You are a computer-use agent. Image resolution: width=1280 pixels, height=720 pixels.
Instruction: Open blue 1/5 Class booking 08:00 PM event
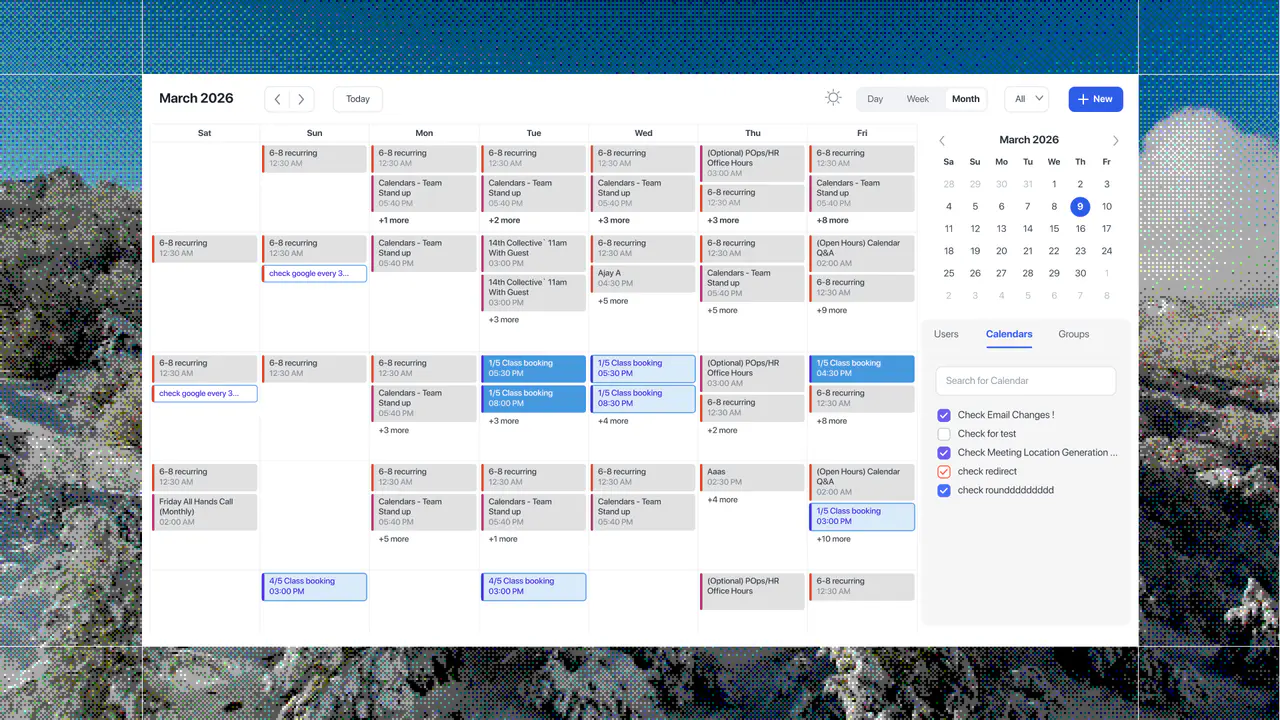point(534,399)
